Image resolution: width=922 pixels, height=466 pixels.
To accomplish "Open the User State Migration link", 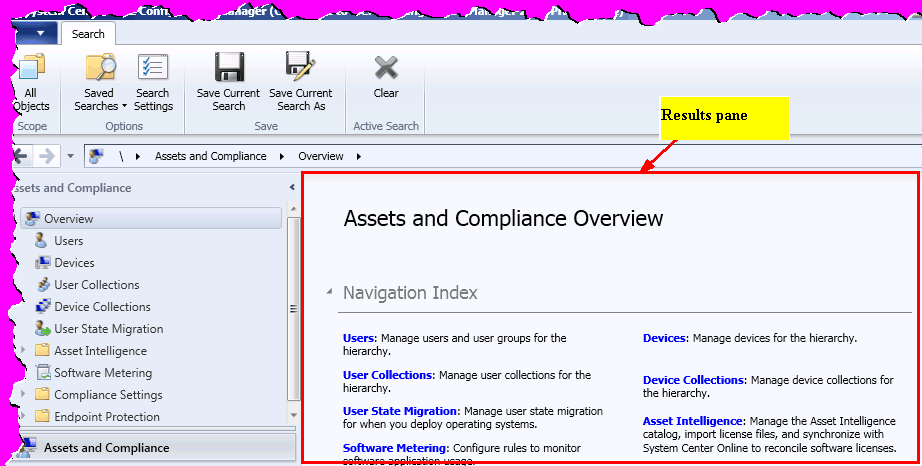I will 400,411.
